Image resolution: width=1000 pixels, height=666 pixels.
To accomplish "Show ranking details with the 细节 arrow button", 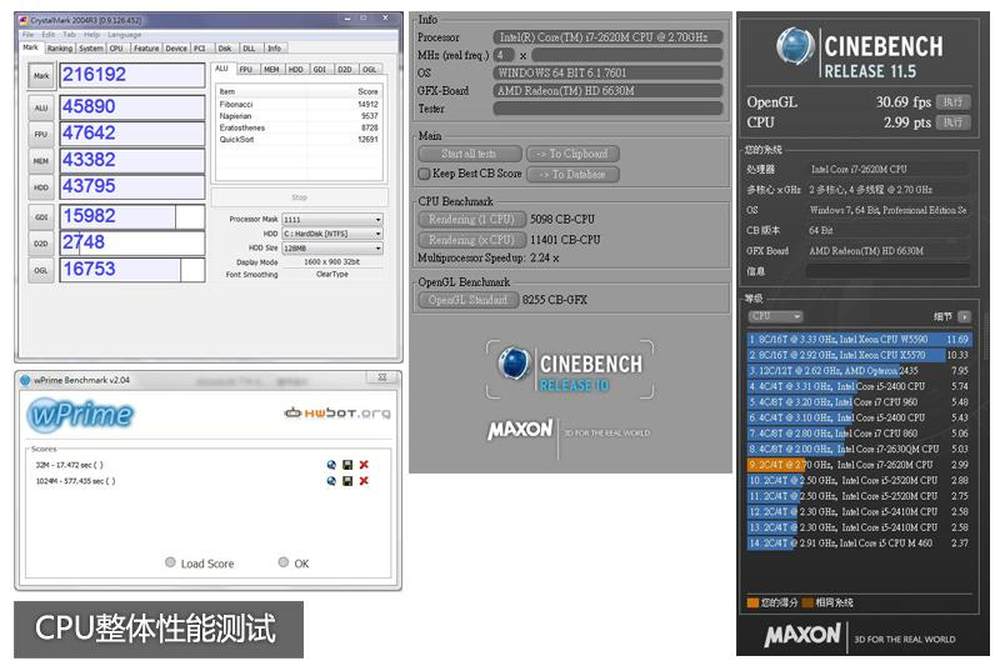I will click(x=964, y=316).
